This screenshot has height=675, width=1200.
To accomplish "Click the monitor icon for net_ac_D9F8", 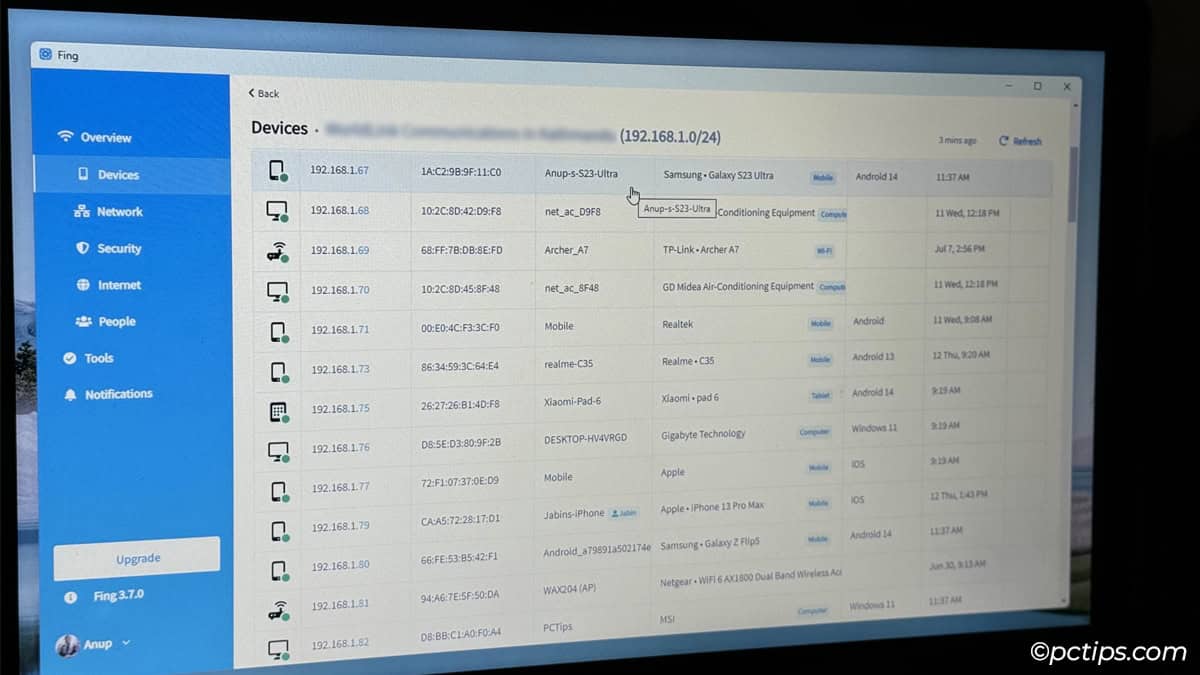I will [278, 208].
